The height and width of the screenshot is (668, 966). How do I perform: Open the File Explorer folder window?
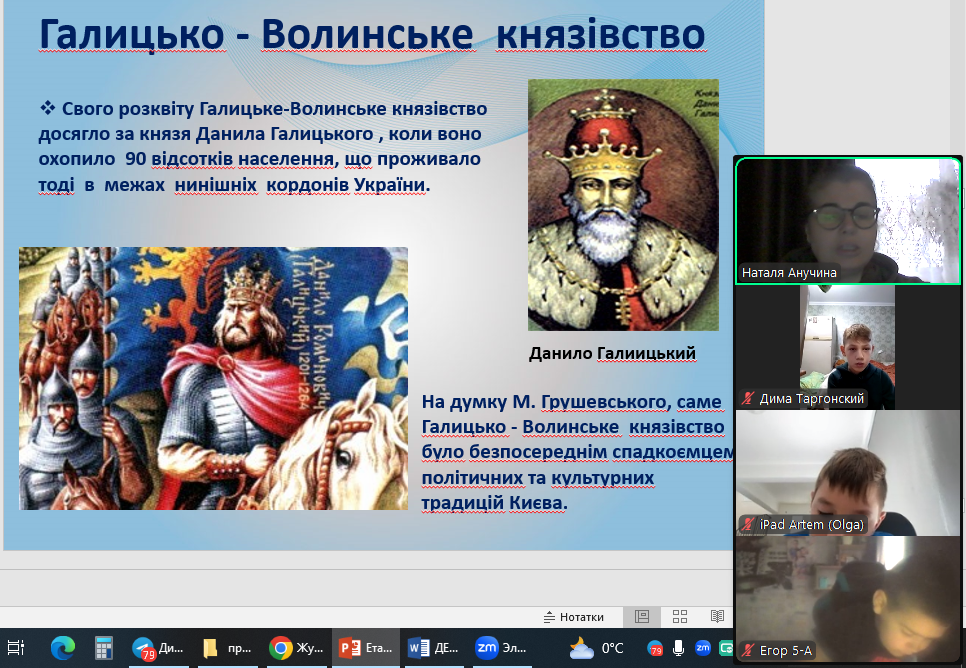pyautogui.click(x=227, y=648)
